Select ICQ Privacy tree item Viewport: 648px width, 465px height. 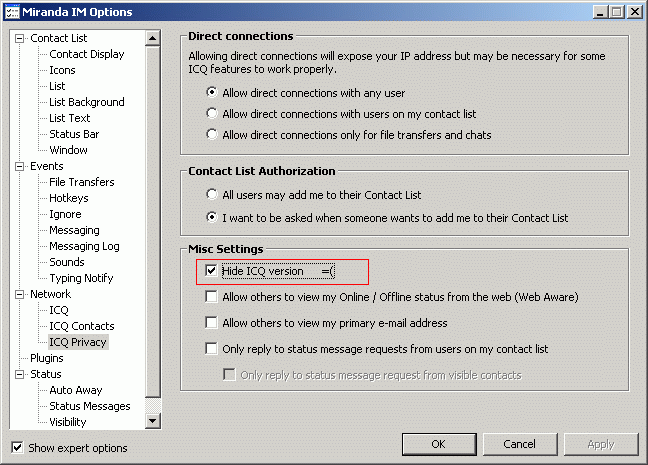78,342
